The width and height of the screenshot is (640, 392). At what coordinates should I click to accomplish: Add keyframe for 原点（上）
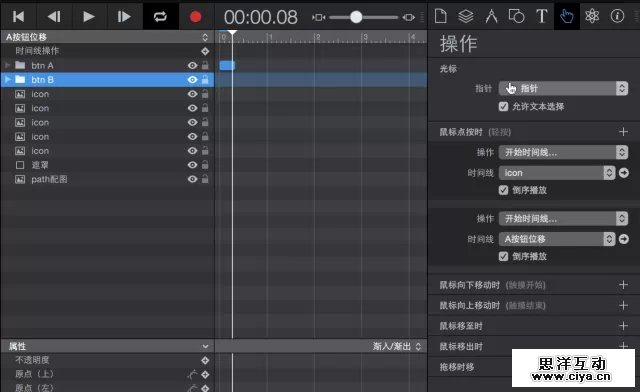[205, 374]
